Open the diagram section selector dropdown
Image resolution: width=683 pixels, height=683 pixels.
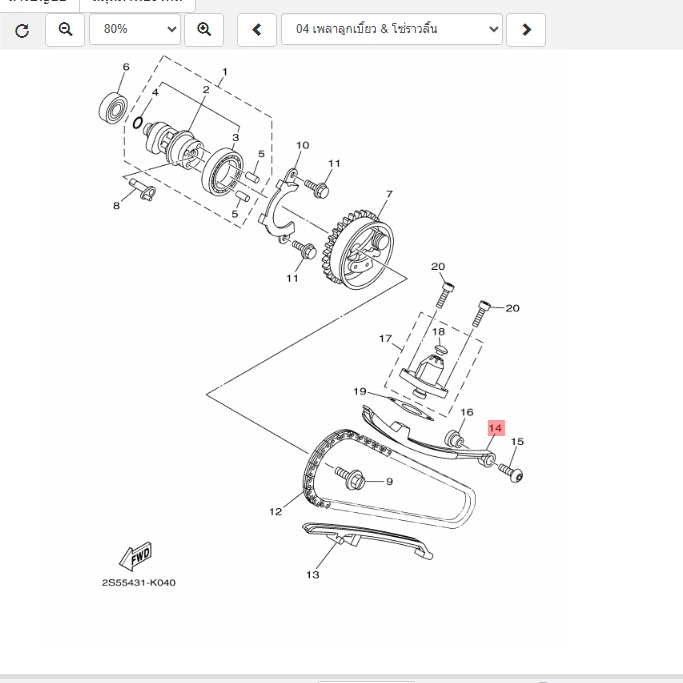click(392, 29)
